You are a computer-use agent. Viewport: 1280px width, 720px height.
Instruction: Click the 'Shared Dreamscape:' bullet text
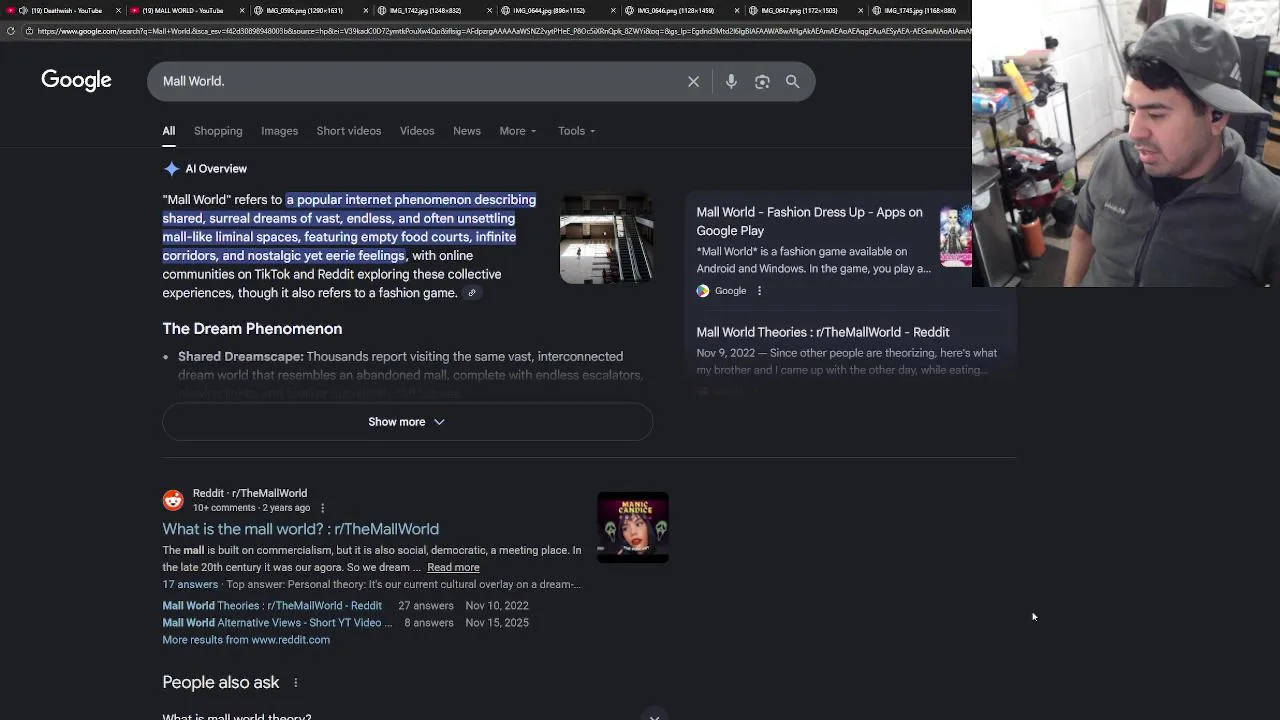(240, 356)
